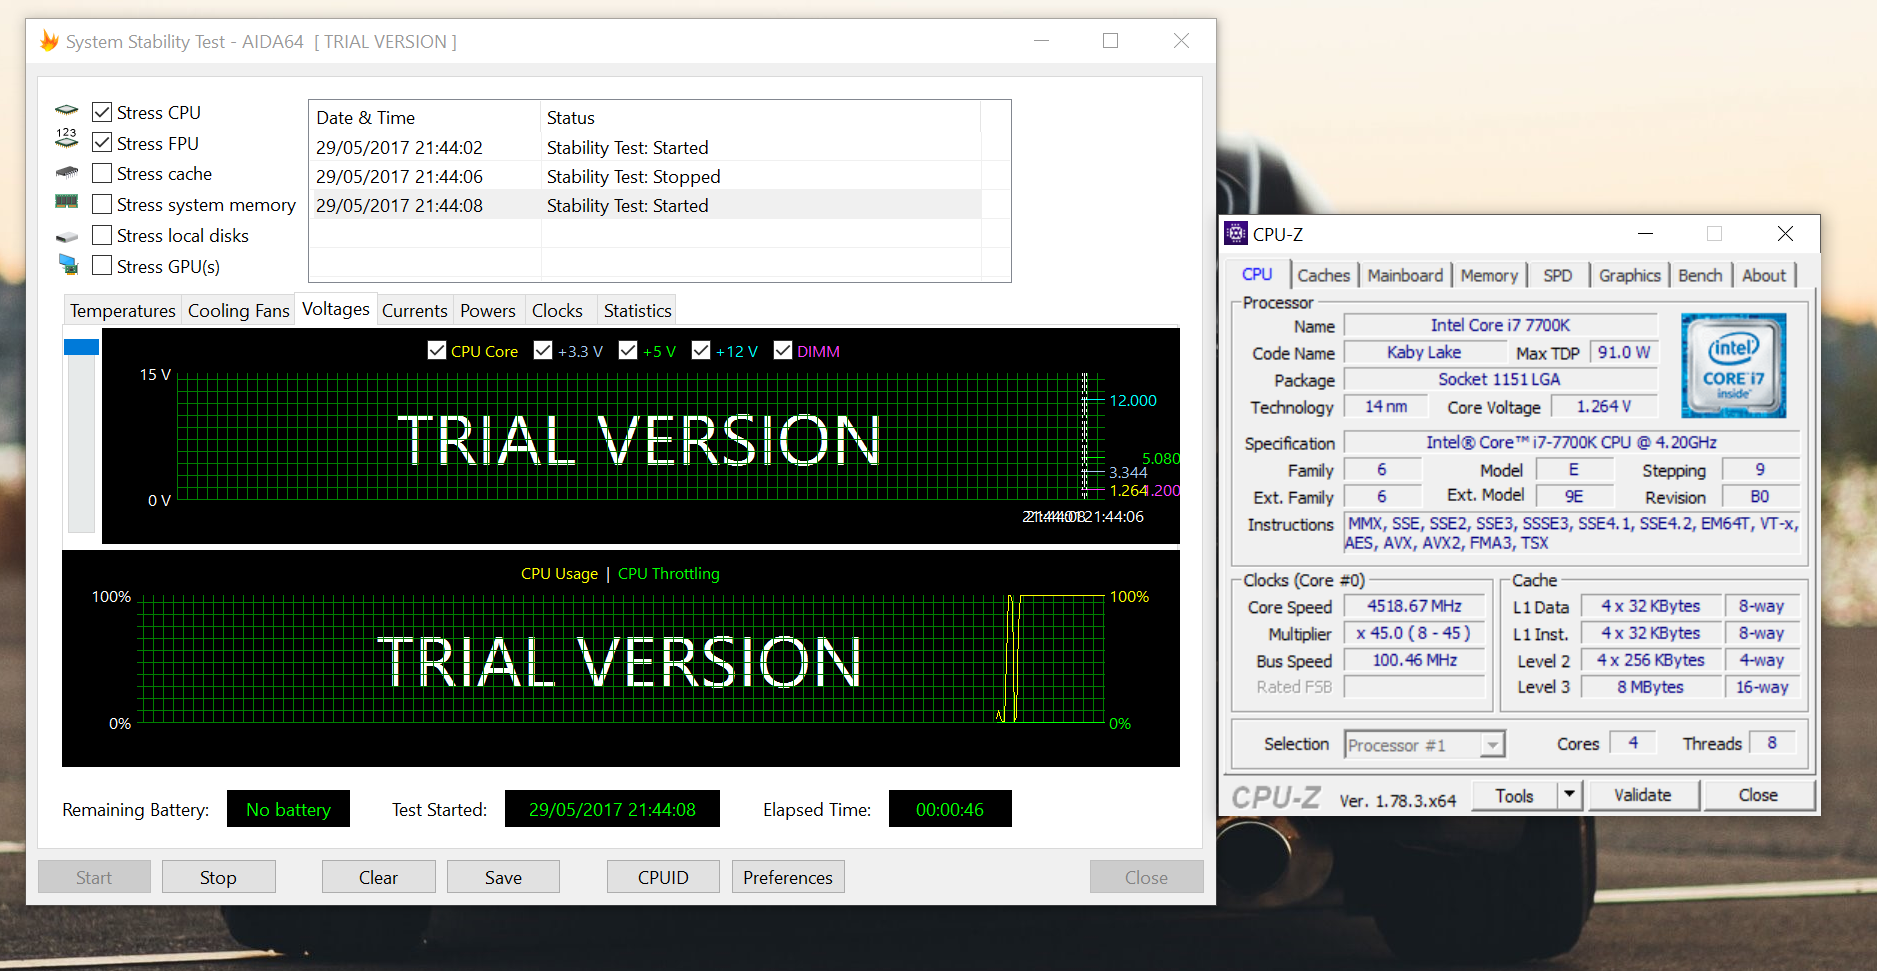Open the About tab in CPU-Z

click(x=1764, y=276)
